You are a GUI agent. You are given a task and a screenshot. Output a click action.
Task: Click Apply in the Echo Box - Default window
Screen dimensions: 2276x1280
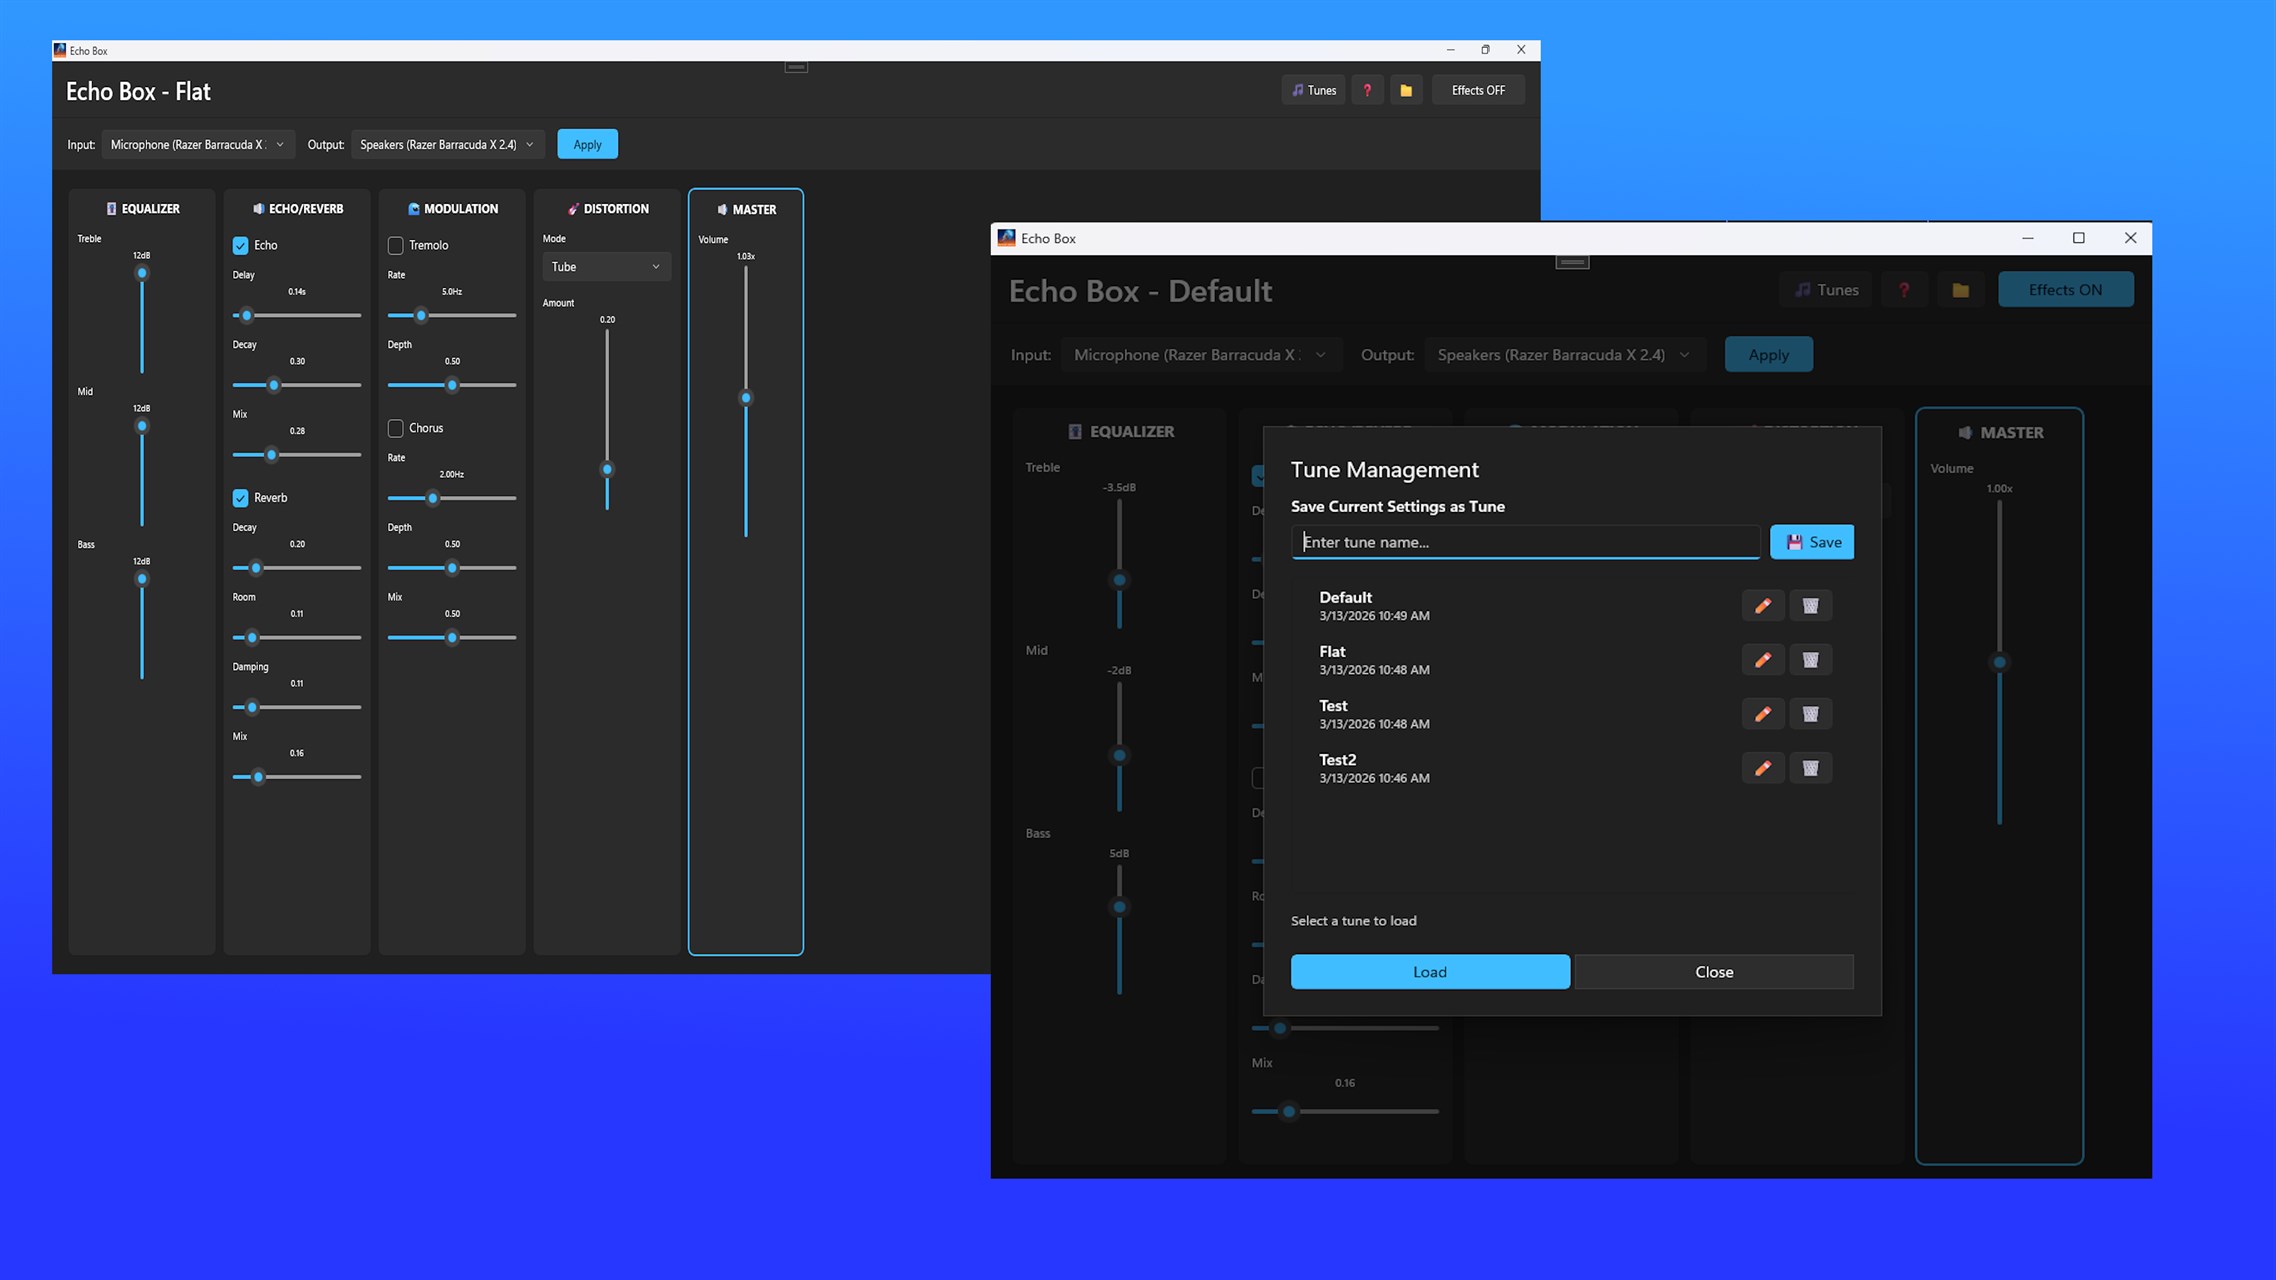1768,355
